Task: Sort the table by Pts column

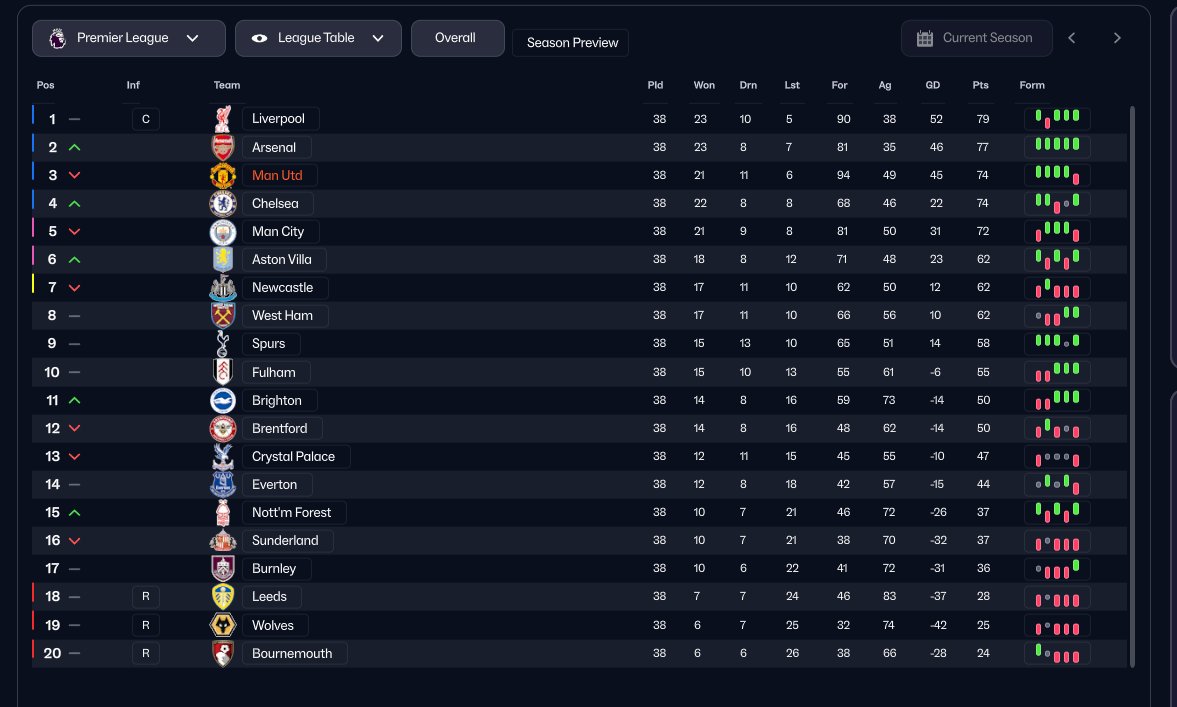Action: (x=980, y=85)
